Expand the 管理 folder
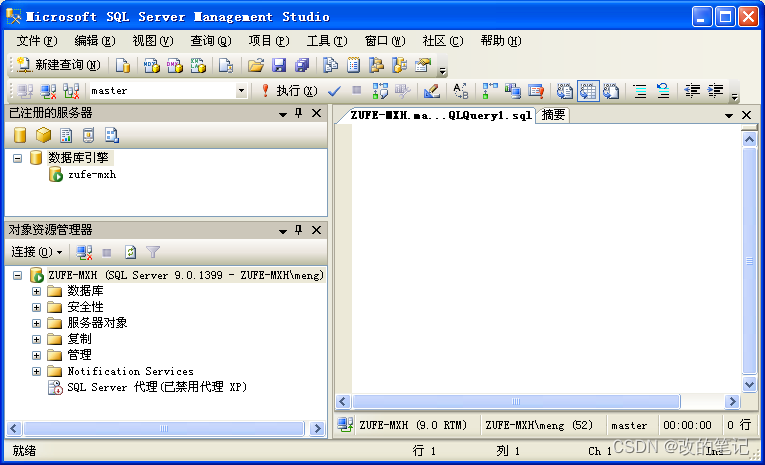Screen dimensions: 765x465 37,355
